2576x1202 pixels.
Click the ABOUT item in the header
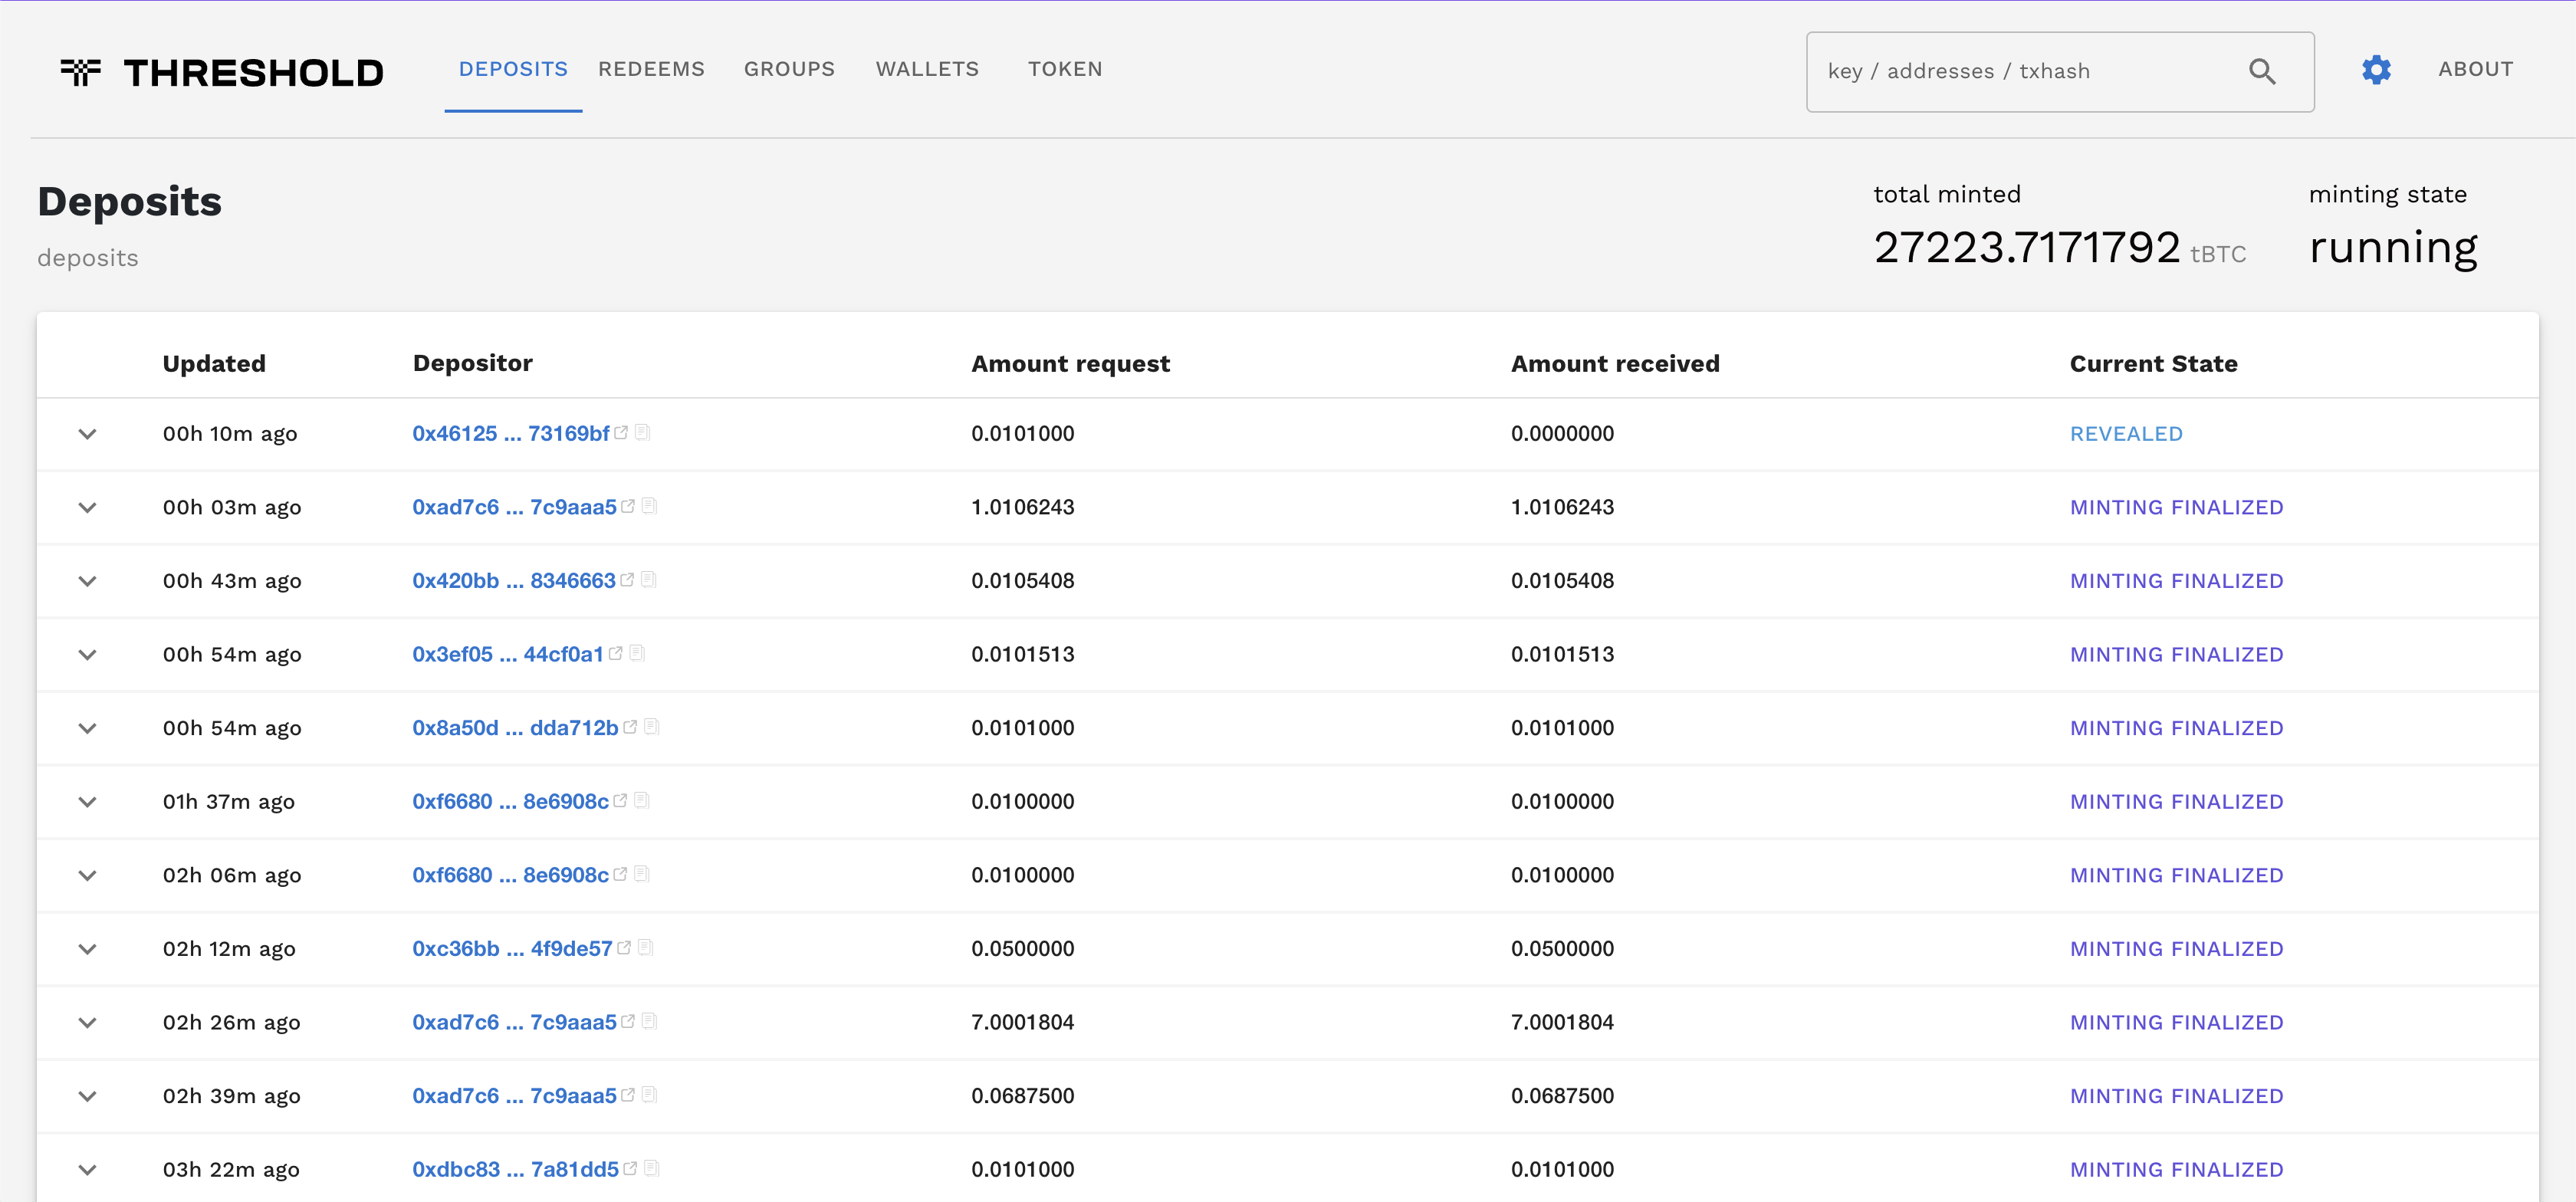(x=2475, y=69)
